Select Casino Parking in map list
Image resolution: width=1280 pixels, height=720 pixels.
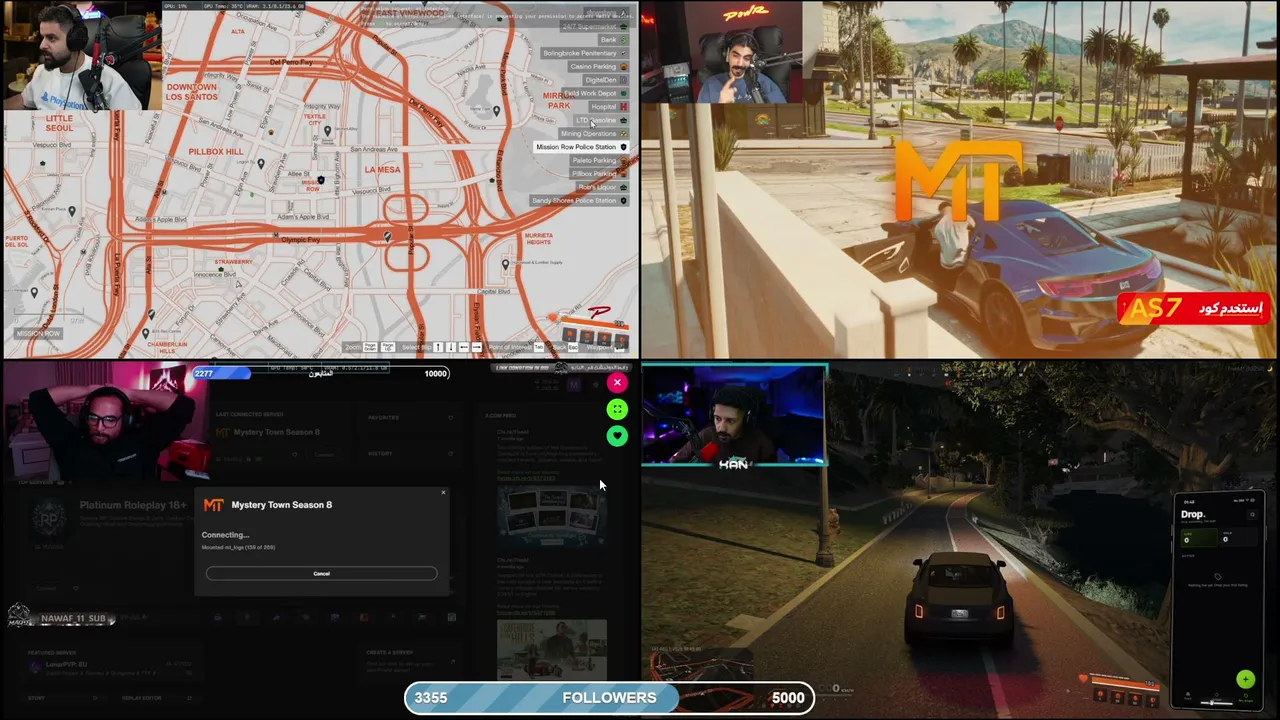pyautogui.click(x=598, y=67)
